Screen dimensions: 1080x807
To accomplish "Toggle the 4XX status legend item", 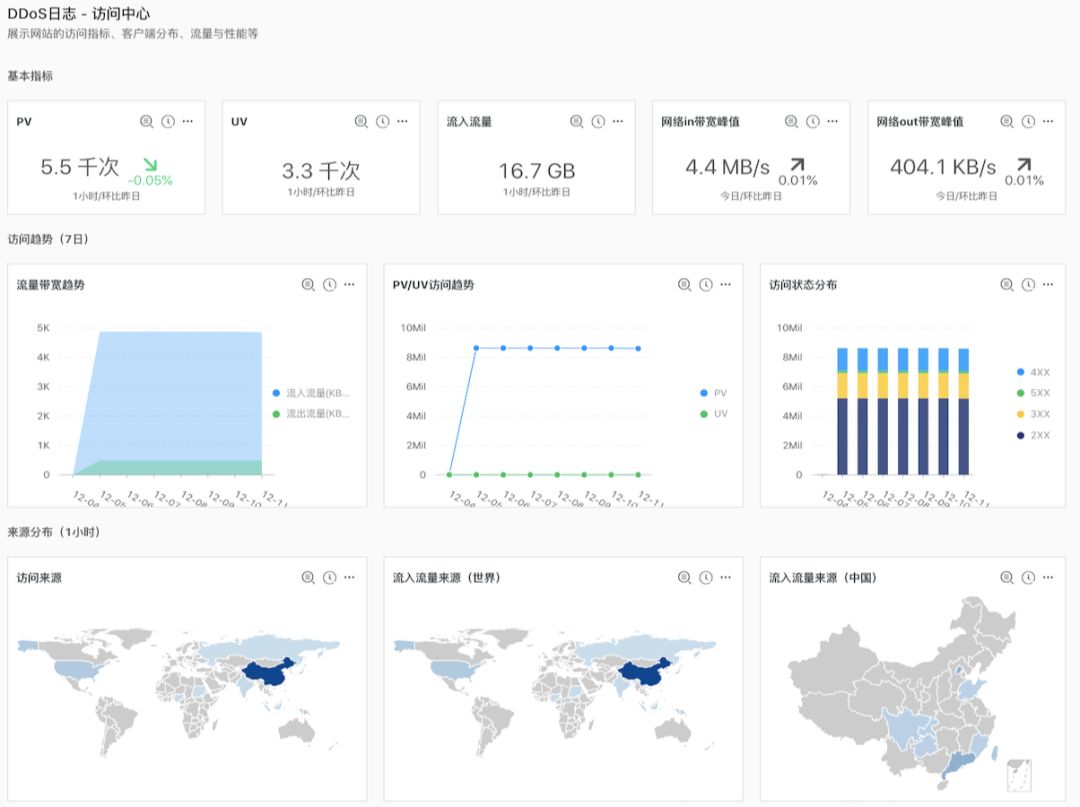I will pyautogui.click(x=1033, y=373).
